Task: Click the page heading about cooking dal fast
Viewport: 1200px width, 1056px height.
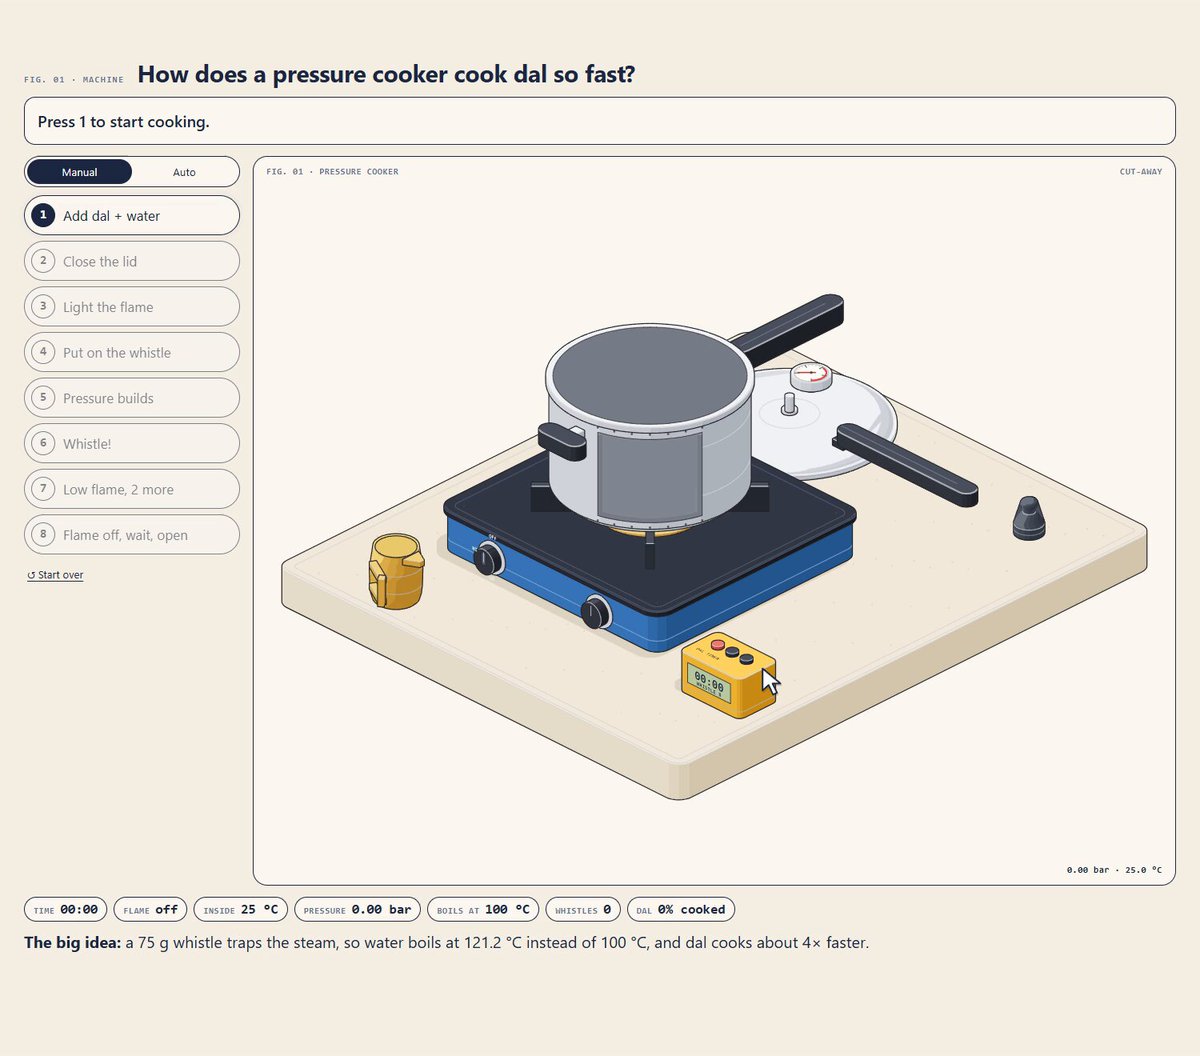Action: pos(386,74)
